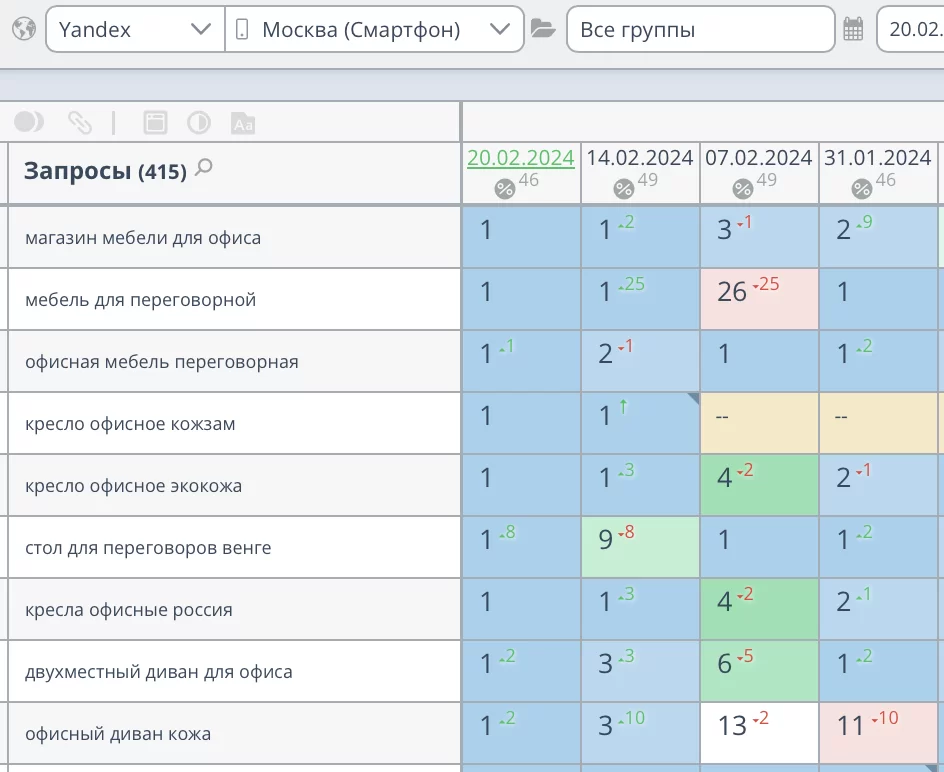Image resolution: width=944 pixels, height=772 pixels.
Task: Click query 'мебель для переговорной'
Action: 141,299
